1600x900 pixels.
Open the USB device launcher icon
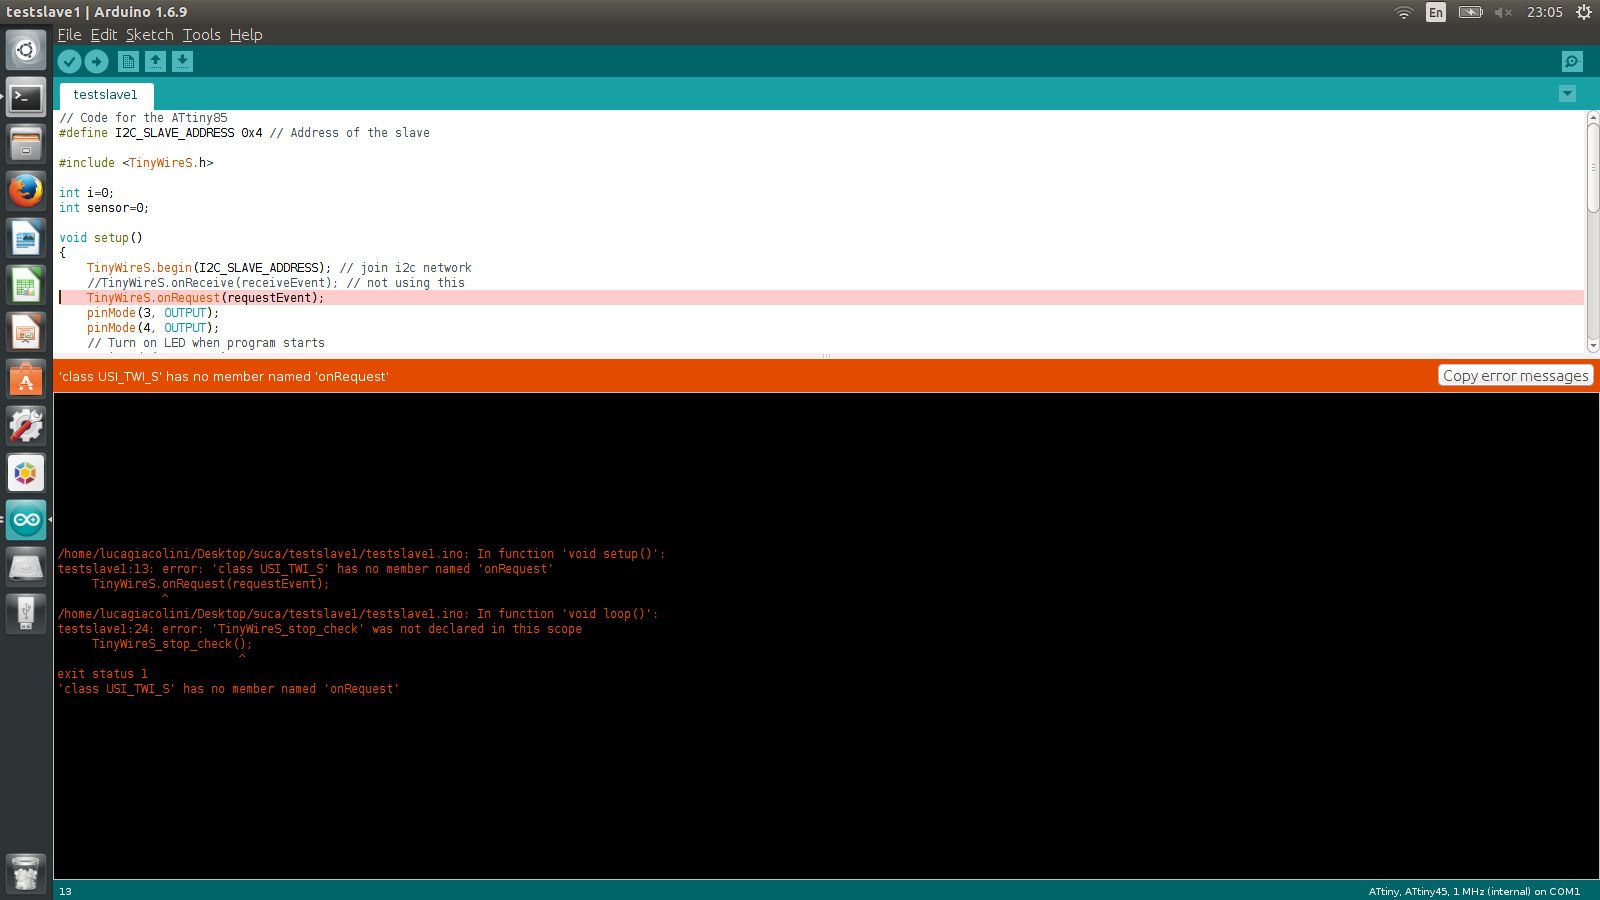(26, 614)
